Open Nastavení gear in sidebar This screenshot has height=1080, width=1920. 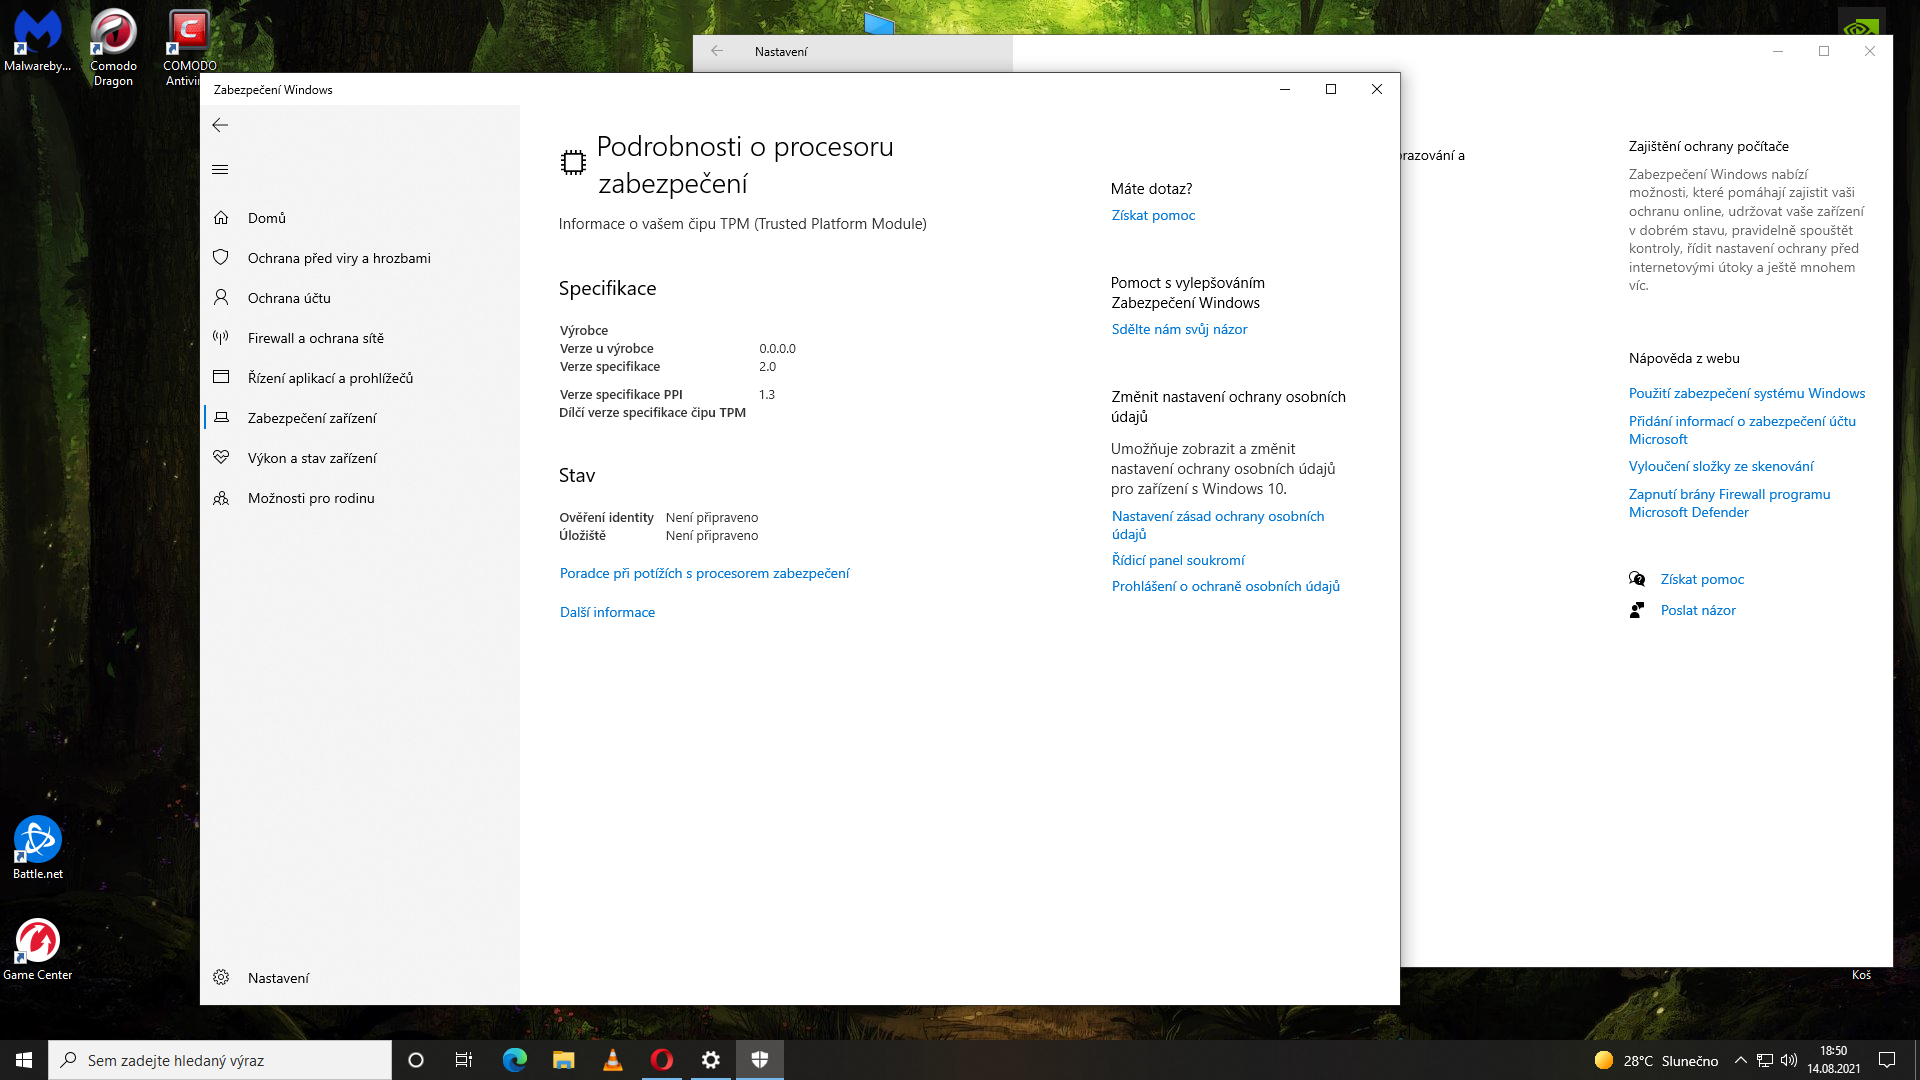[x=221, y=978]
